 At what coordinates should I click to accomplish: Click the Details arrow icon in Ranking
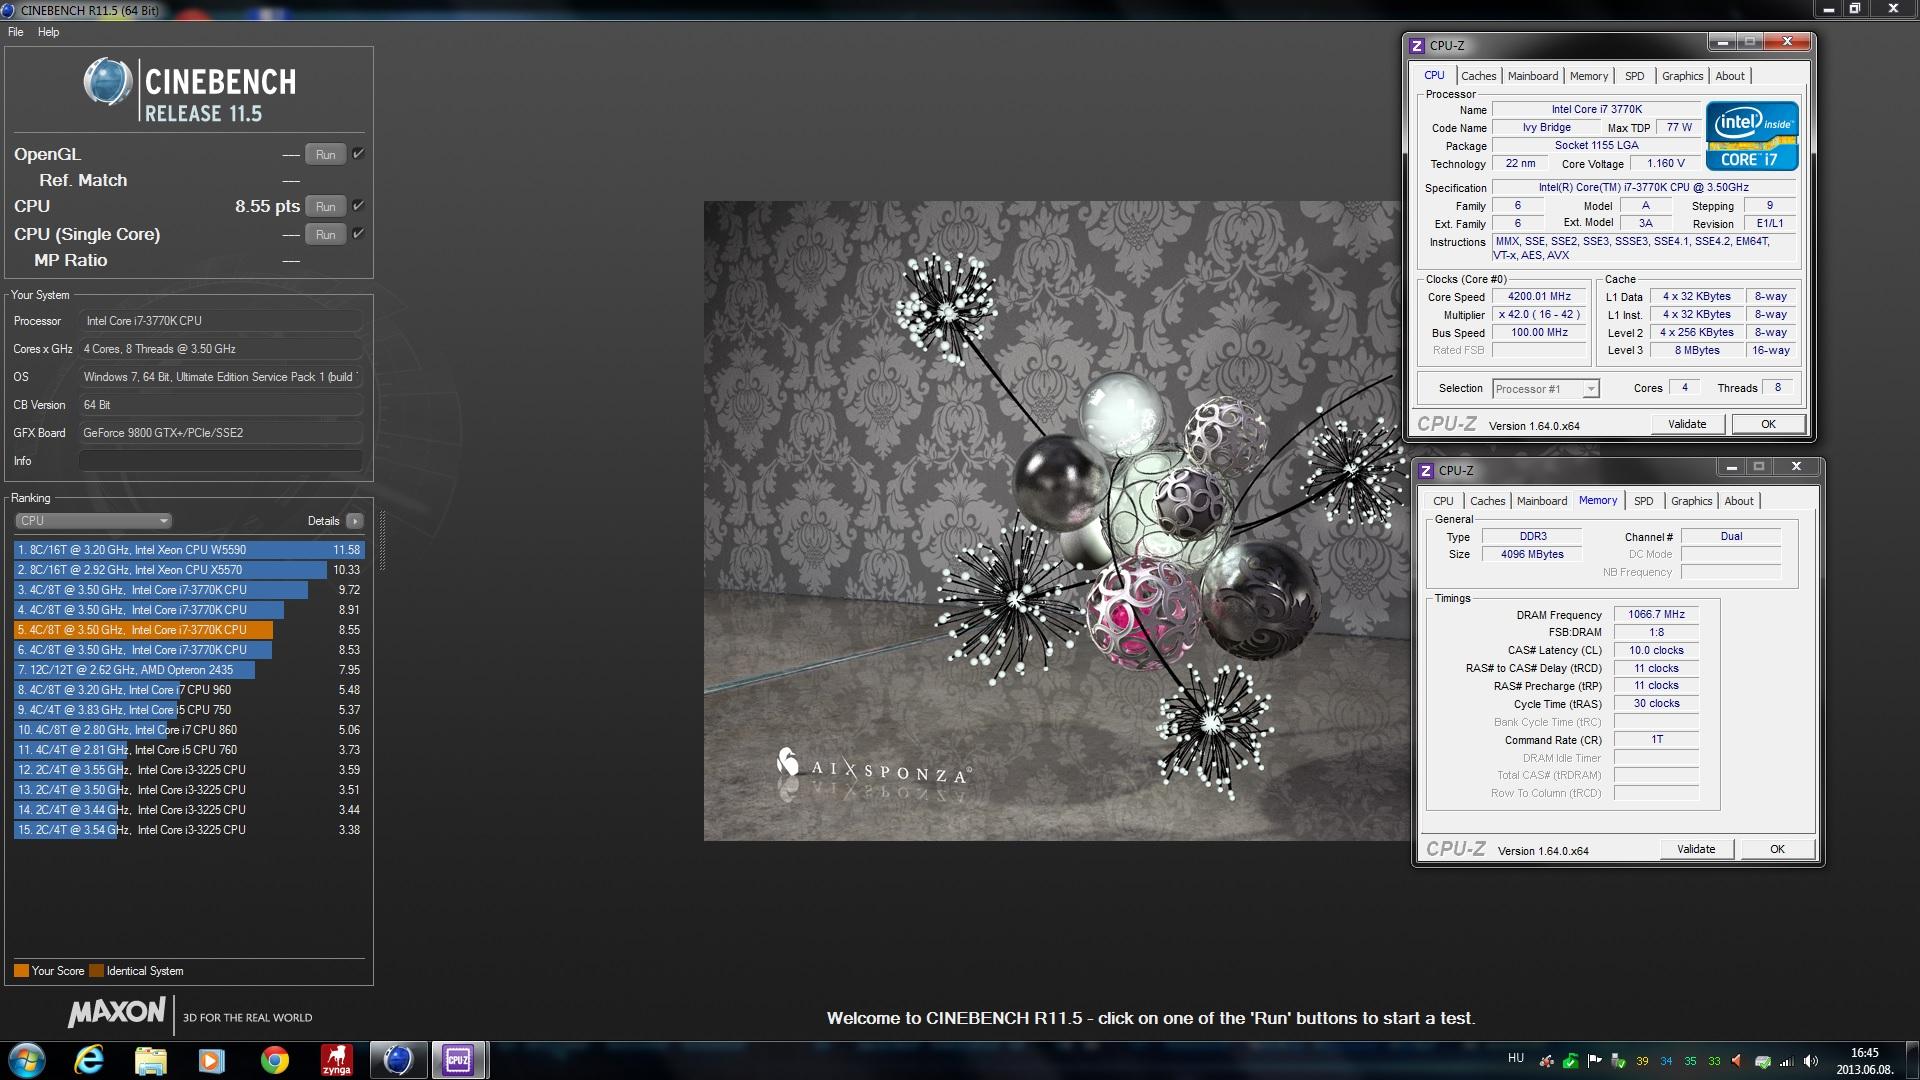(x=355, y=521)
